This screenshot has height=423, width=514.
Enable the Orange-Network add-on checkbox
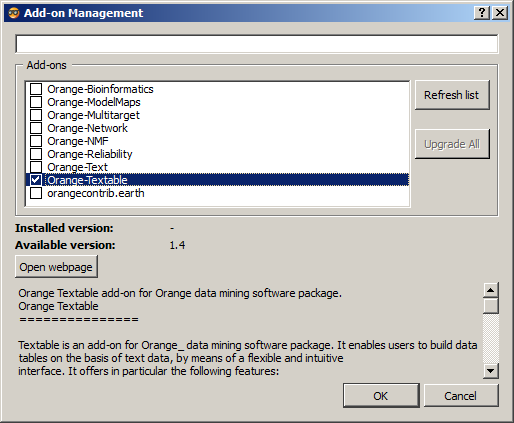pyautogui.click(x=36, y=128)
